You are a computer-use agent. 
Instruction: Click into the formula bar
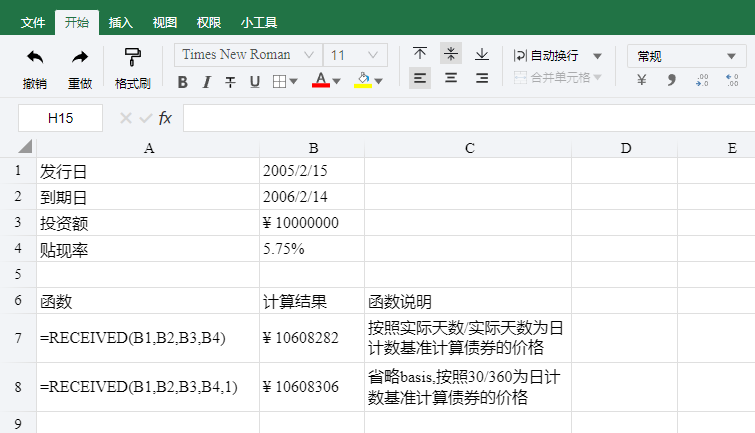[x=469, y=118]
